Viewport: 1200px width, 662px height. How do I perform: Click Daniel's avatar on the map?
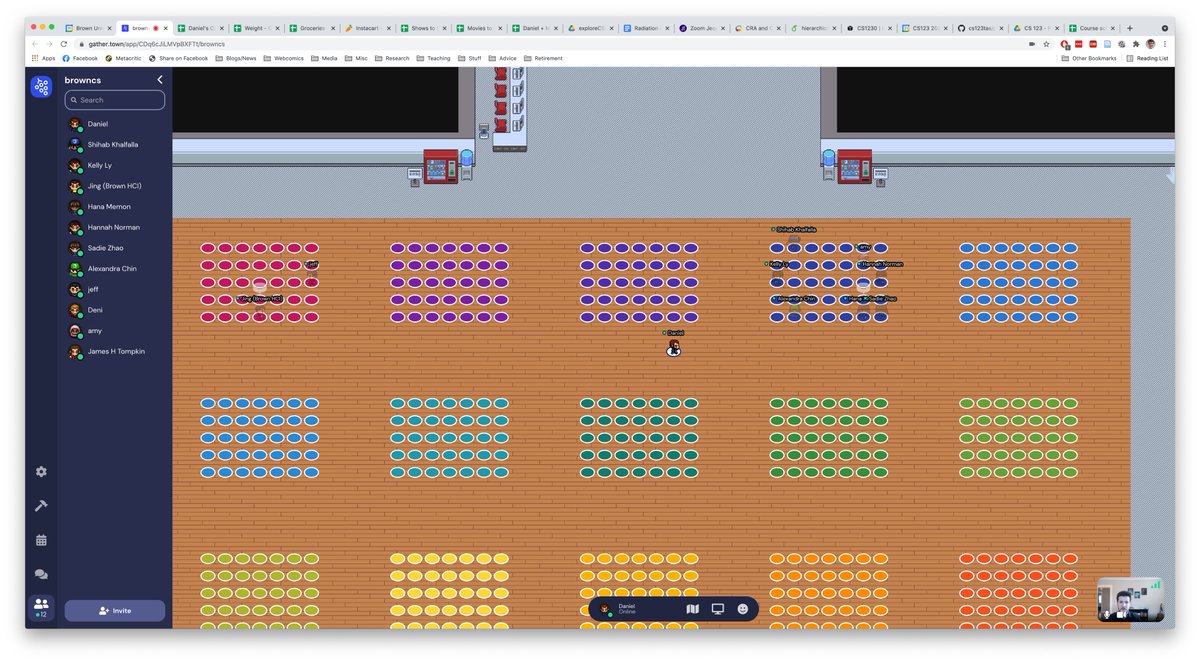click(x=674, y=347)
